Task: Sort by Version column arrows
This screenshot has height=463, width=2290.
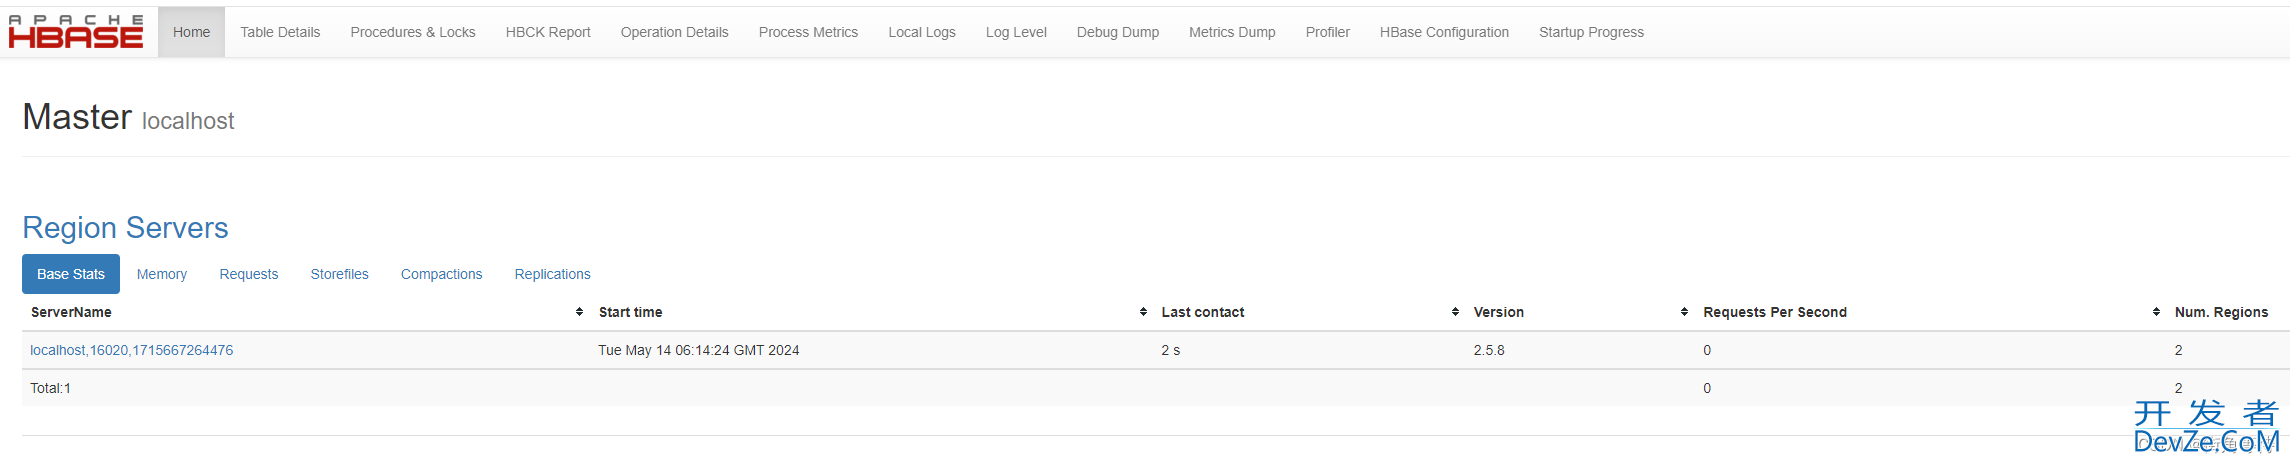Action: click(1685, 312)
